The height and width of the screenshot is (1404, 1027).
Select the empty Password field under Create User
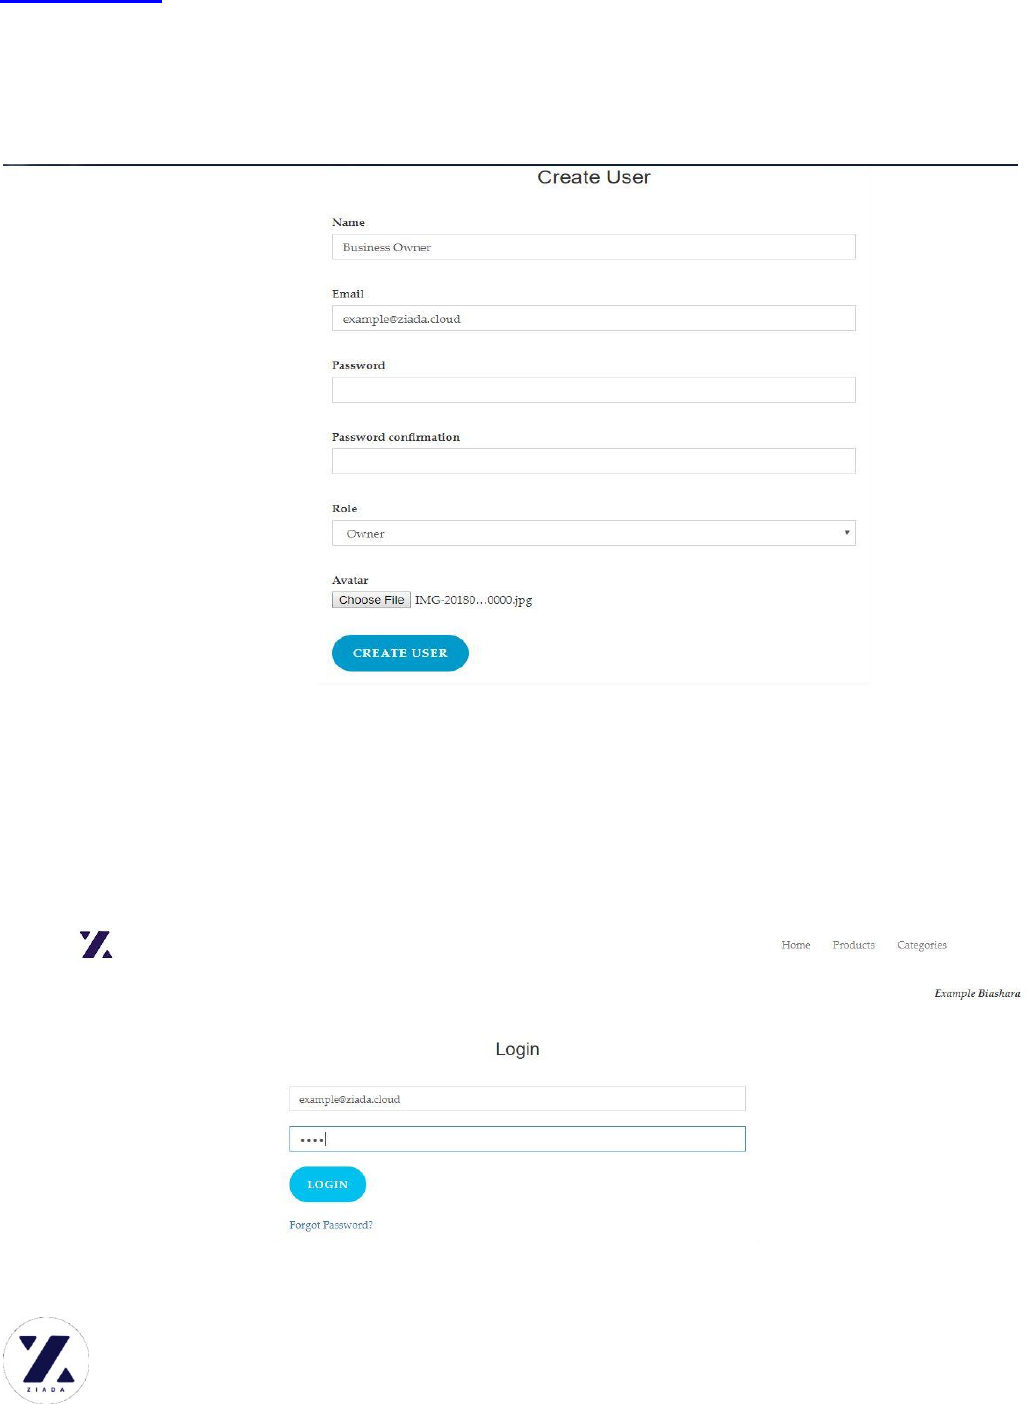coord(593,390)
